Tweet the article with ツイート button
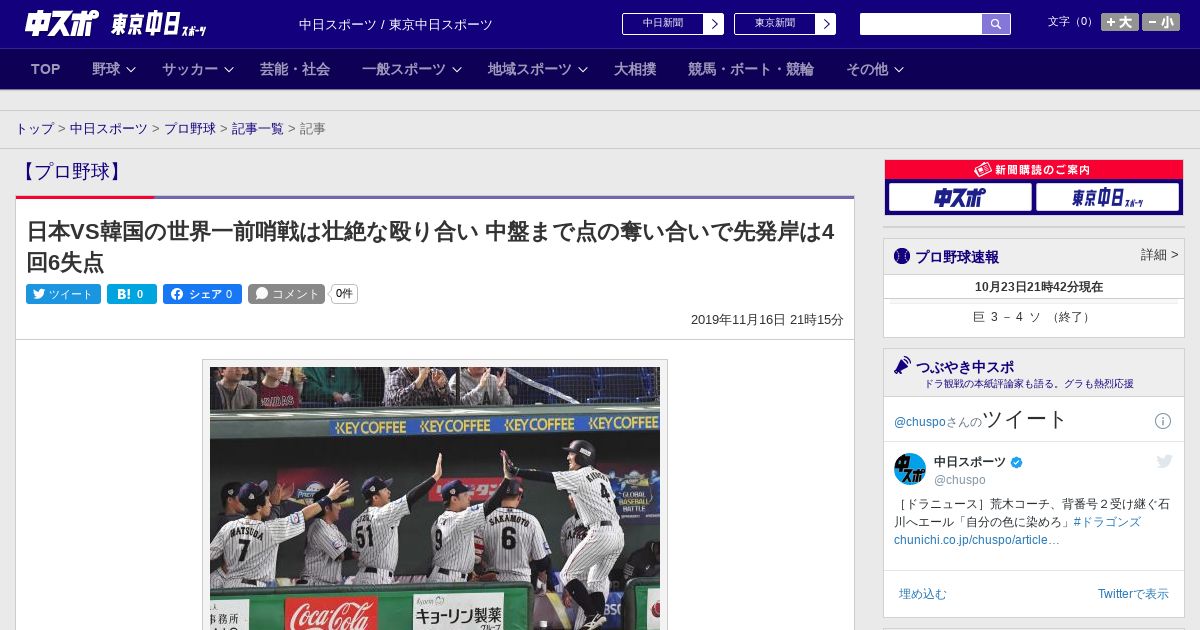 63,294
